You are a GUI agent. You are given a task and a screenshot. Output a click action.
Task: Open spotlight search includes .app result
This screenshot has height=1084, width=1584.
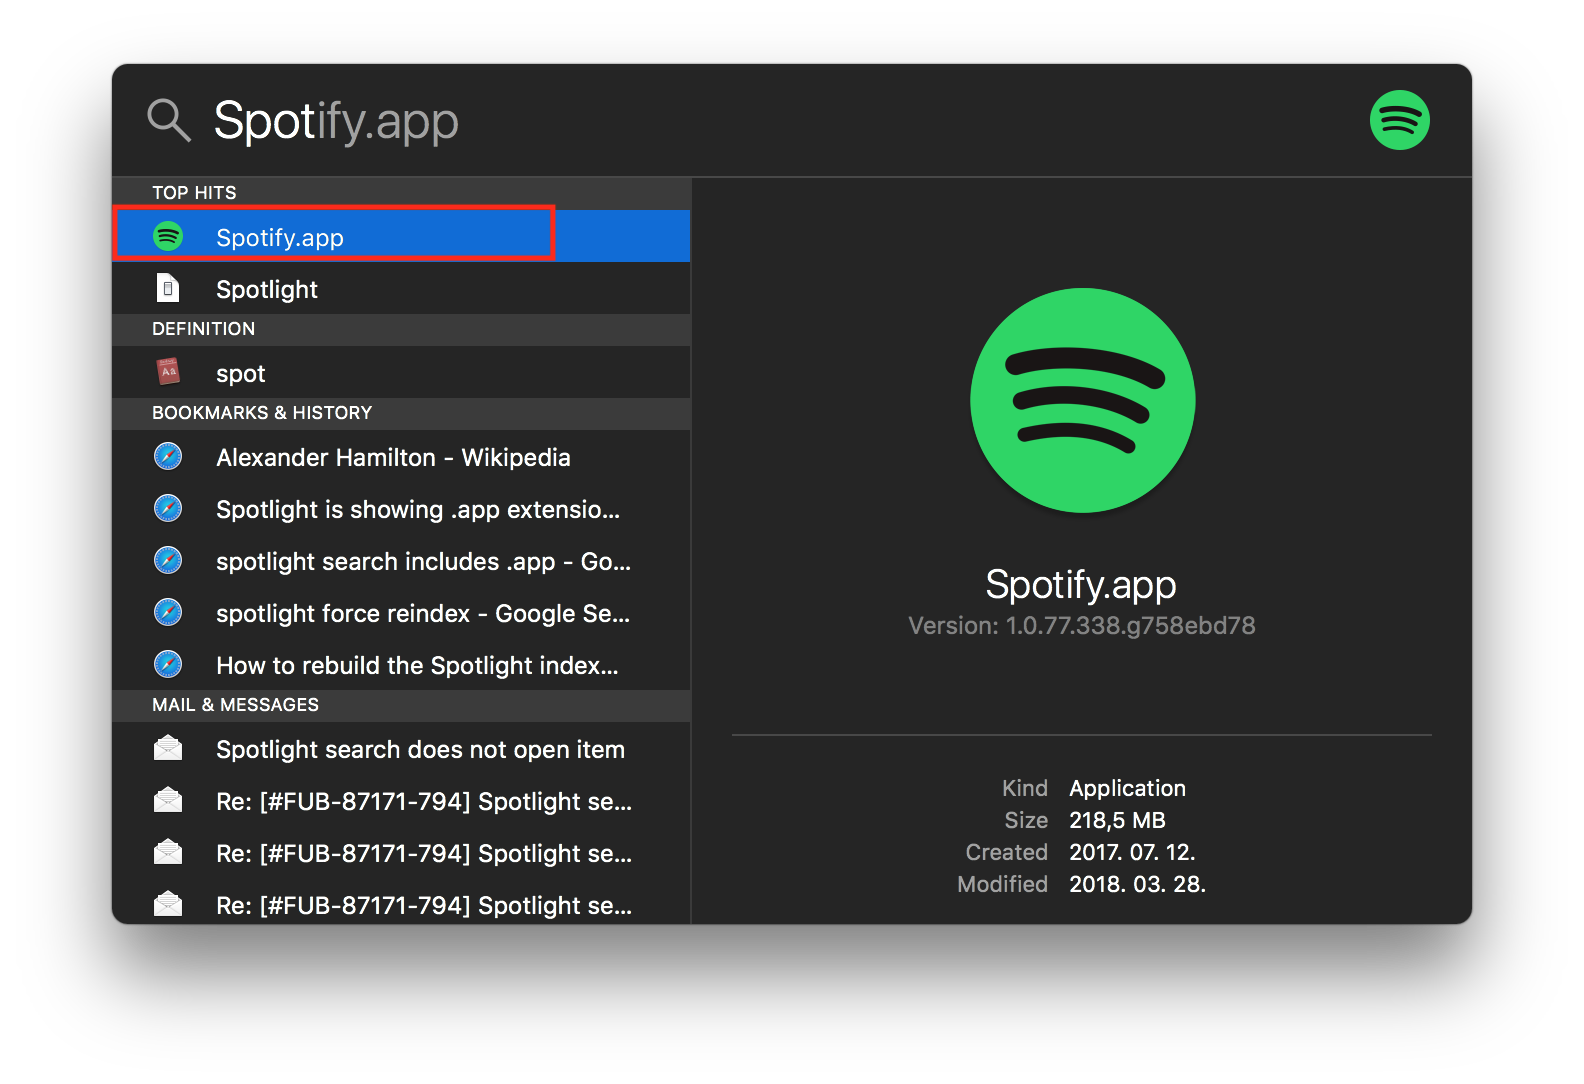[401, 560]
